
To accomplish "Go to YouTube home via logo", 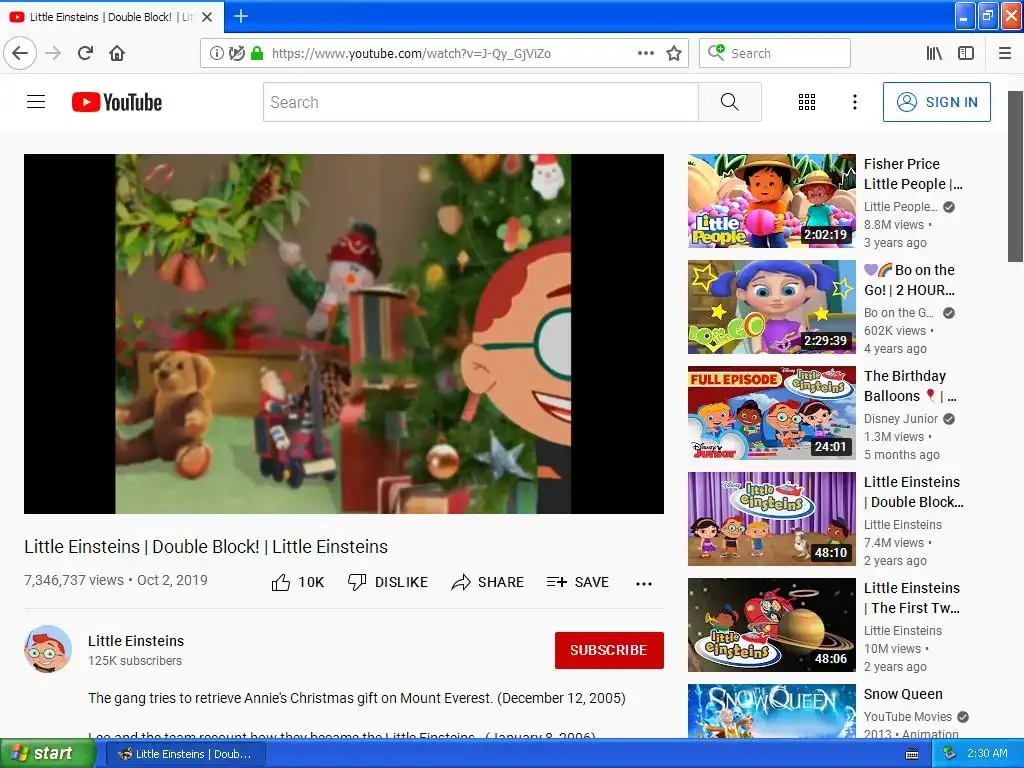I will [117, 102].
